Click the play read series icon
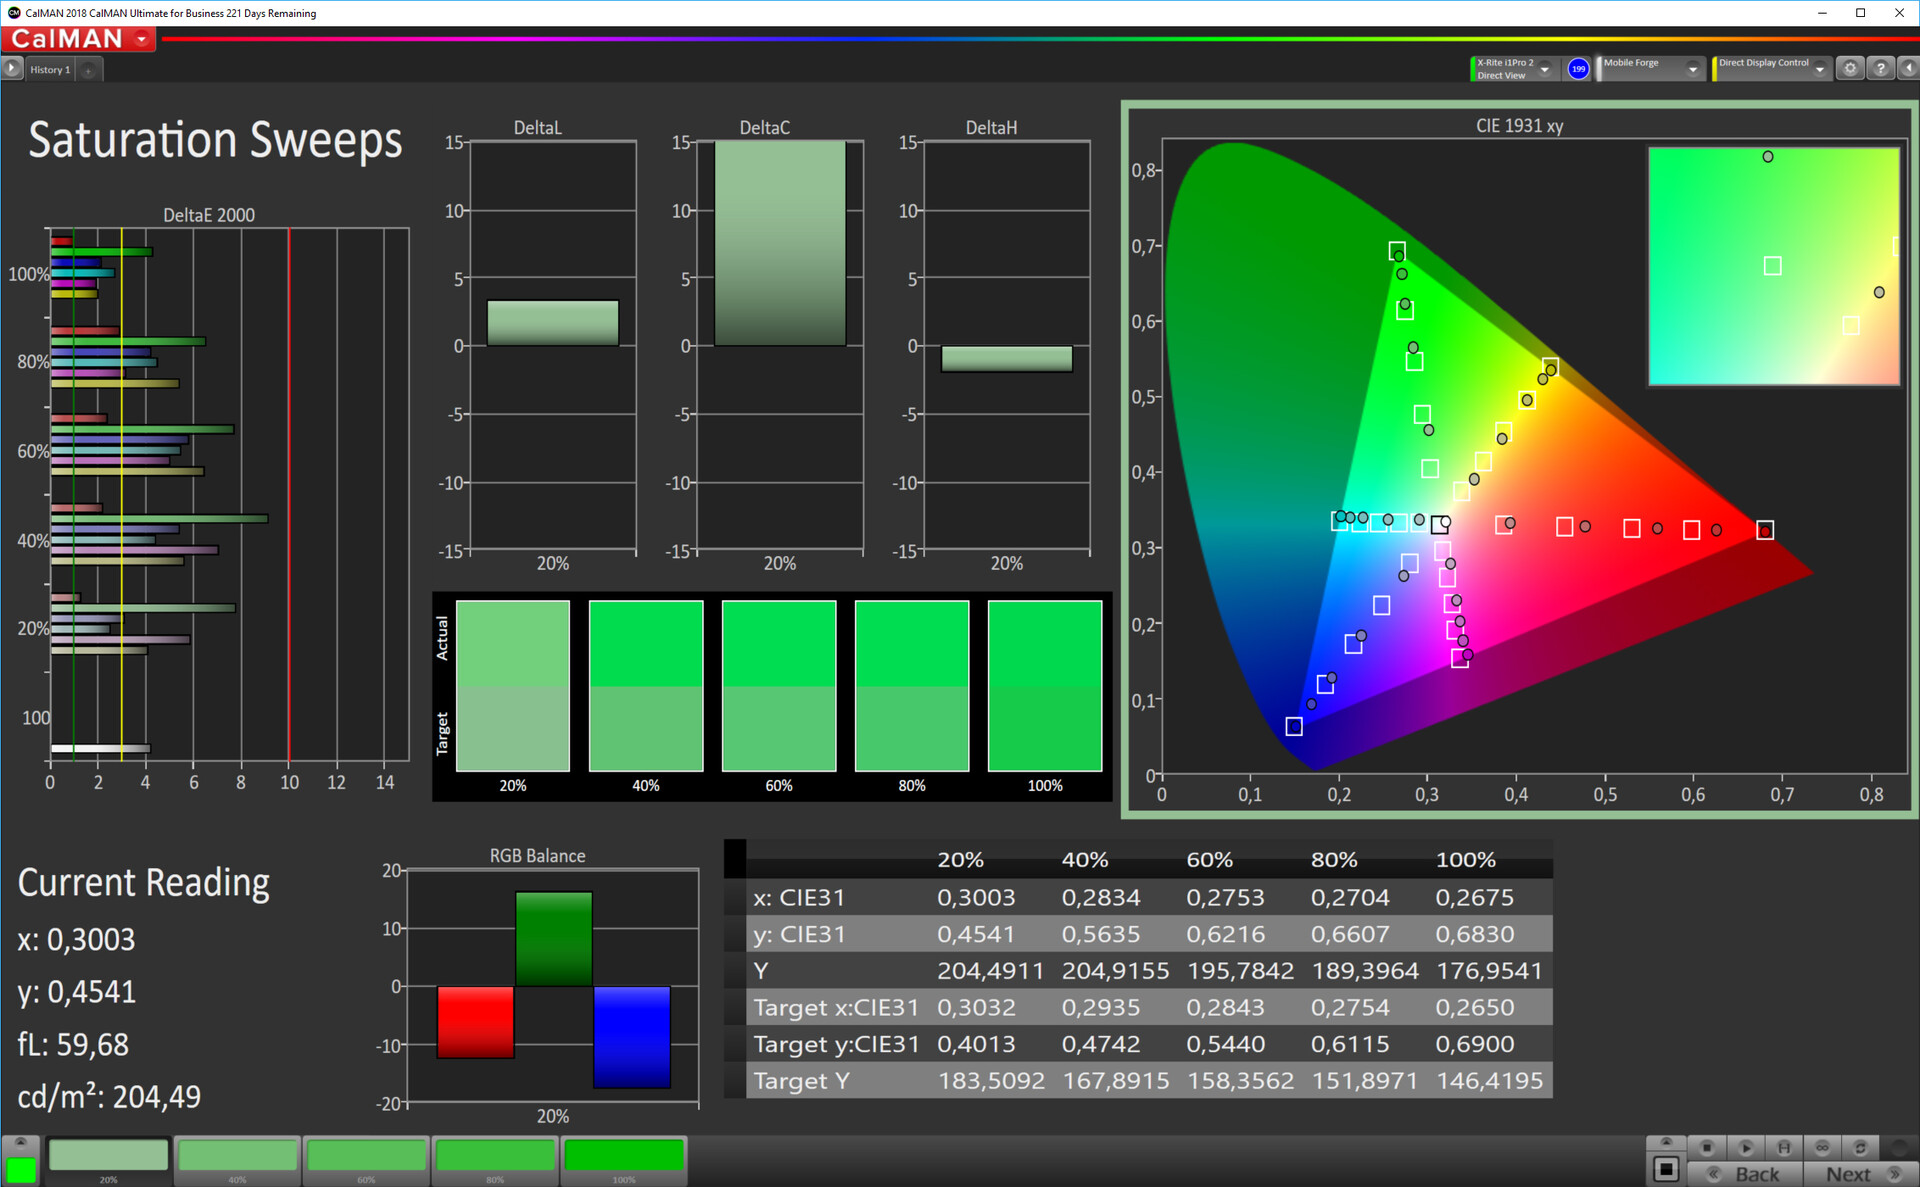The width and height of the screenshot is (1920, 1187). point(1746,1147)
